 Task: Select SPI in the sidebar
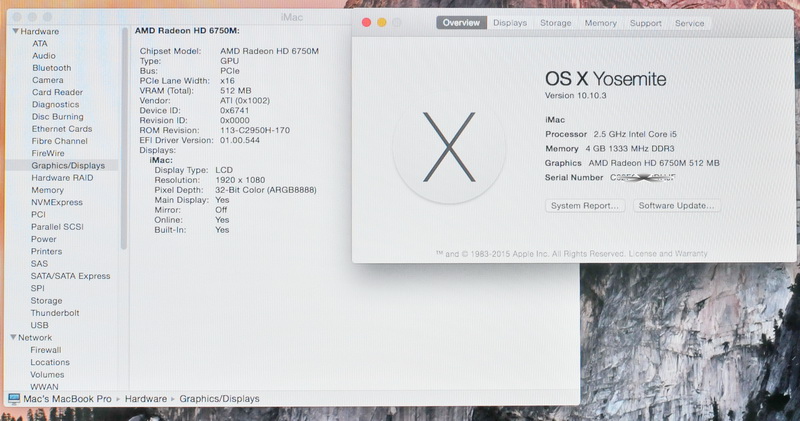[x=37, y=288]
